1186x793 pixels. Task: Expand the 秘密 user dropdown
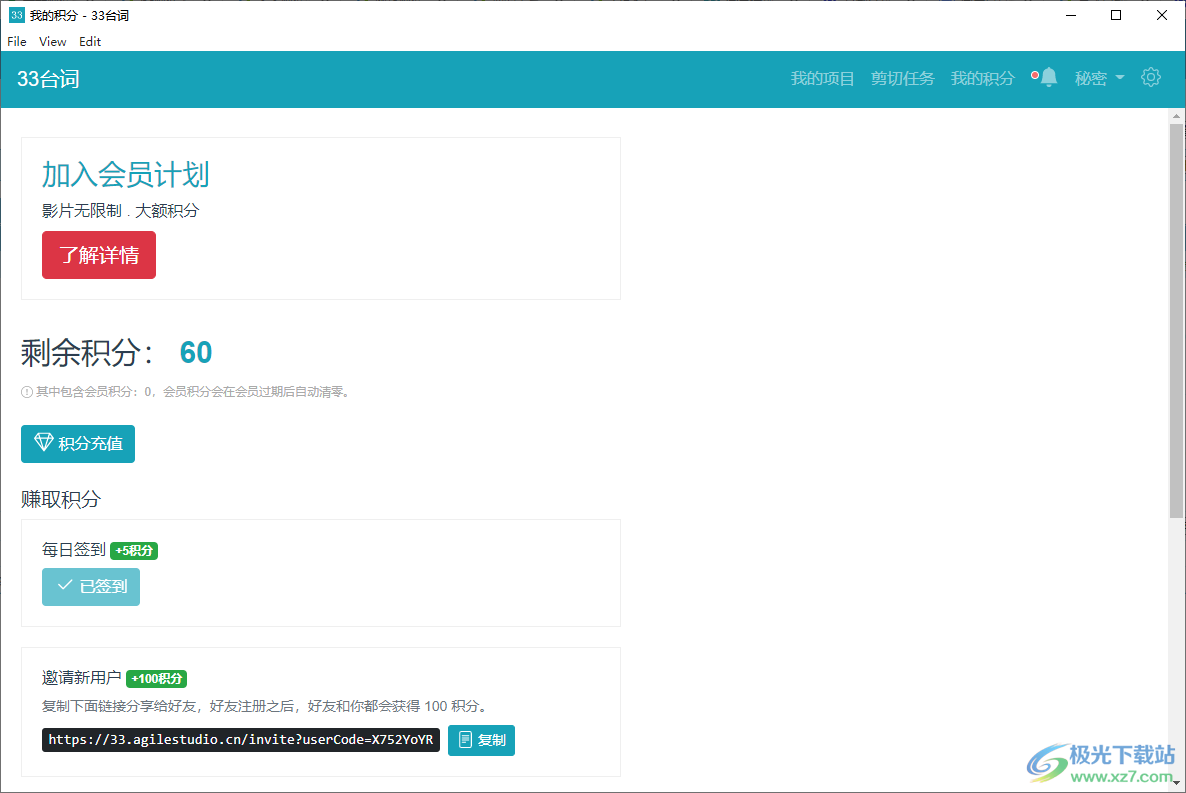[1099, 78]
